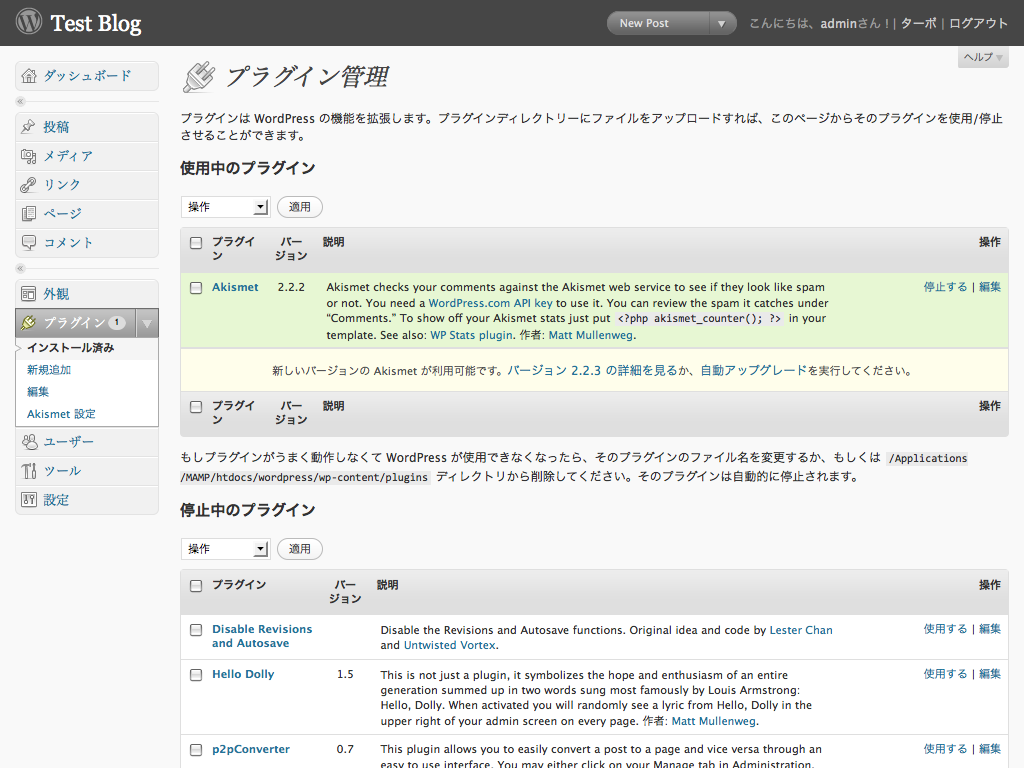Open the ツール menu item
Viewport: 1024px width, 768px height.
coord(87,471)
